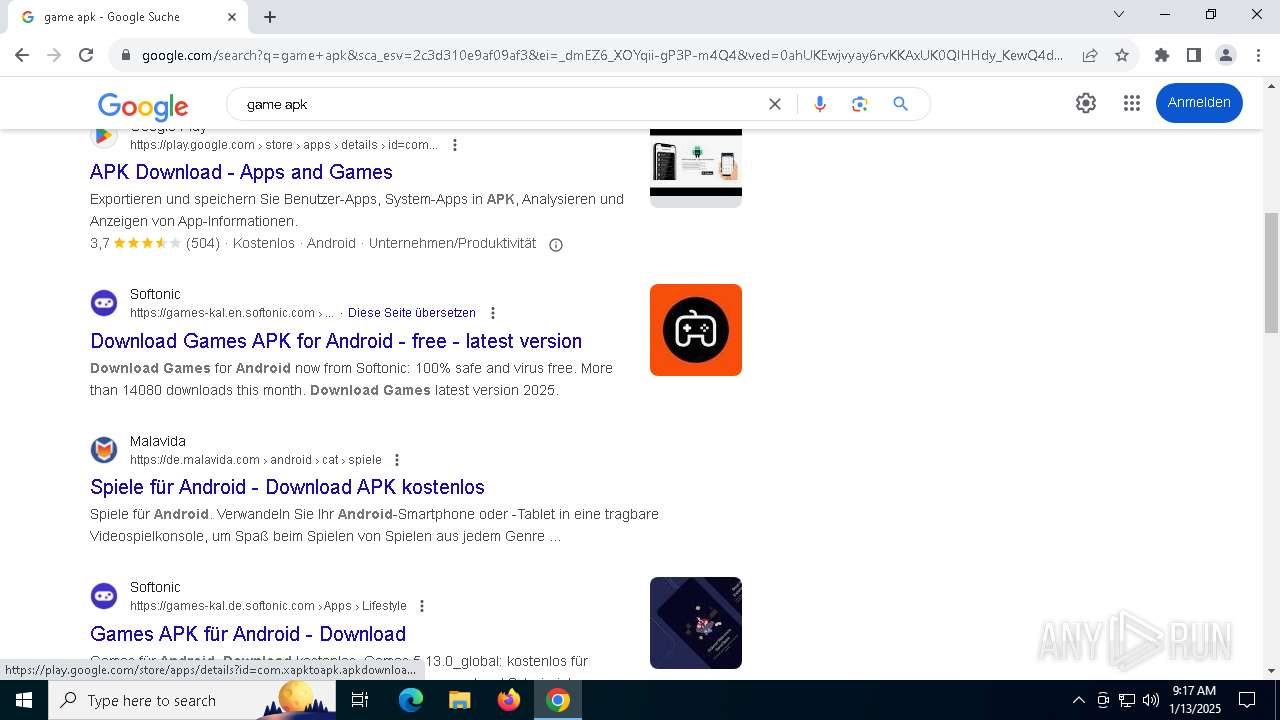Click the Softonic favicon of Download Games result
The height and width of the screenshot is (720, 1280).
(x=104, y=303)
